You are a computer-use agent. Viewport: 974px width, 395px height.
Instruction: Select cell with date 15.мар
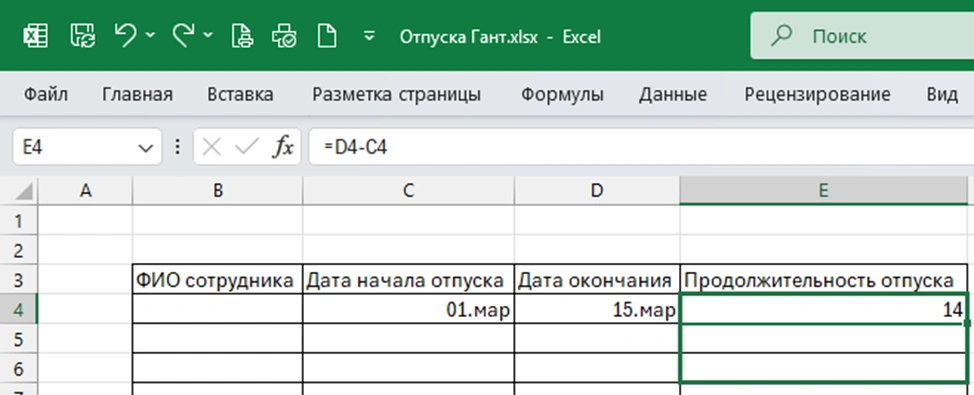(x=597, y=309)
